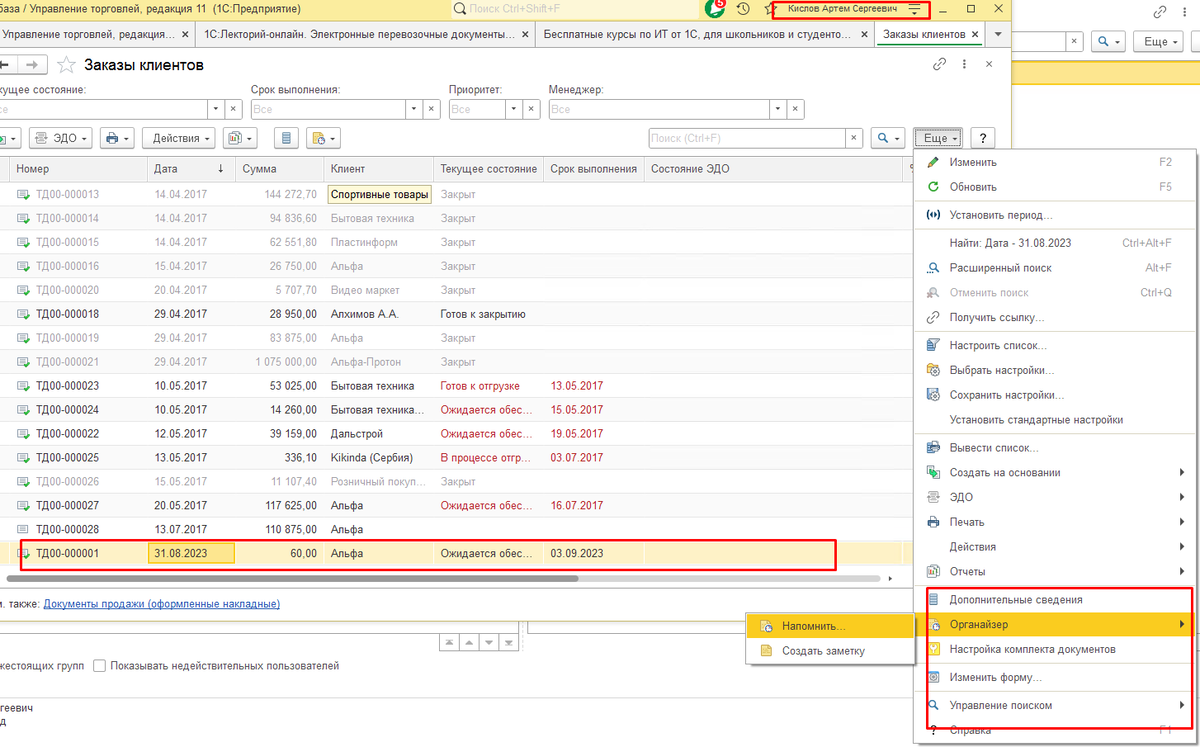Image resolution: width=1200 pixels, height=747 pixels.
Task: Sort by the Сумма column header
Action: pyautogui.click(x=280, y=169)
